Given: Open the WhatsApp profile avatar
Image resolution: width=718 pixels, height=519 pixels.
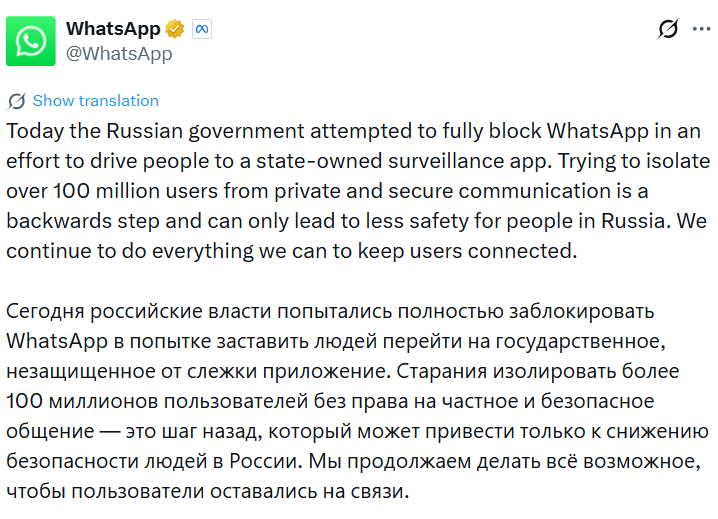Looking at the screenshot, I should coord(31,41).
